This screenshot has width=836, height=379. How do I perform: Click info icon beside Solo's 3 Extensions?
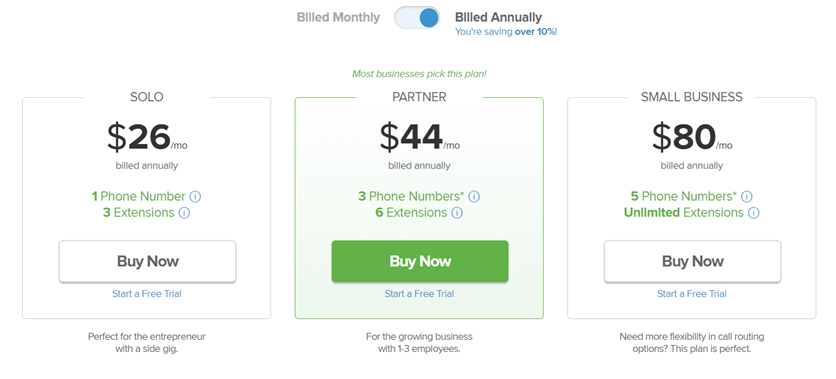184,213
